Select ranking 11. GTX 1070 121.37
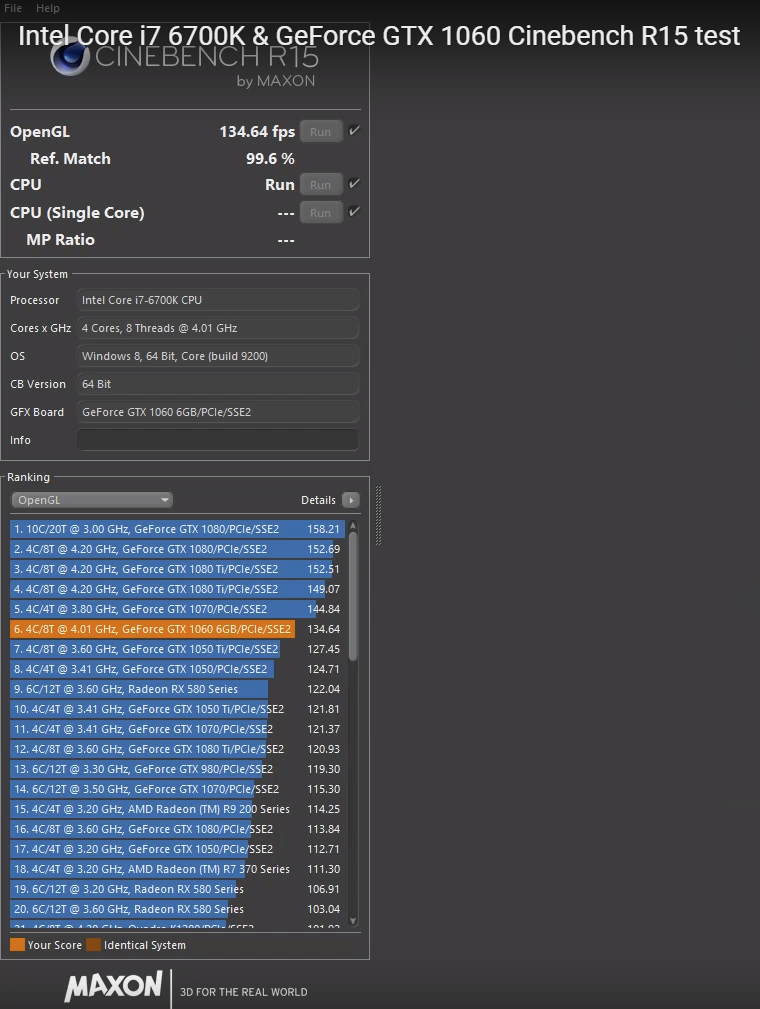The width and height of the screenshot is (760, 1009). click(178, 728)
